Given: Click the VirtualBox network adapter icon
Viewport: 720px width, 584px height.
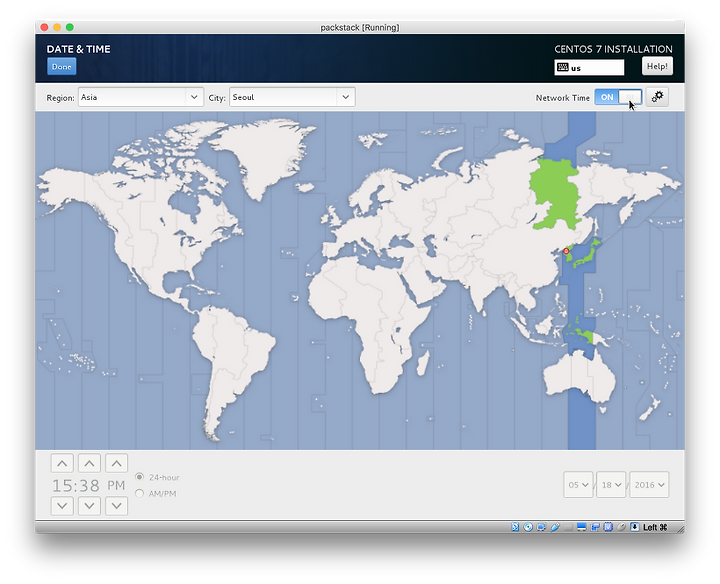Looking at the screenshot, I should [541, 527].
